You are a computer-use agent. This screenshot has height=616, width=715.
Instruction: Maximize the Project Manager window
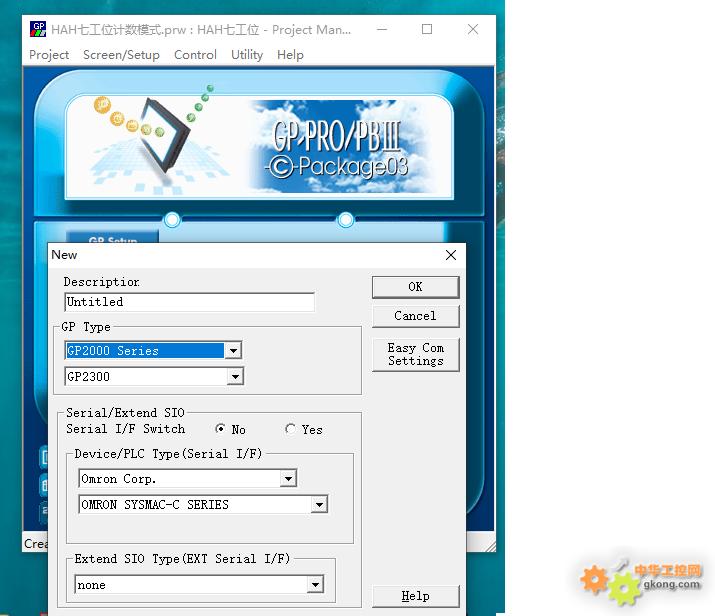coord(427,30)
